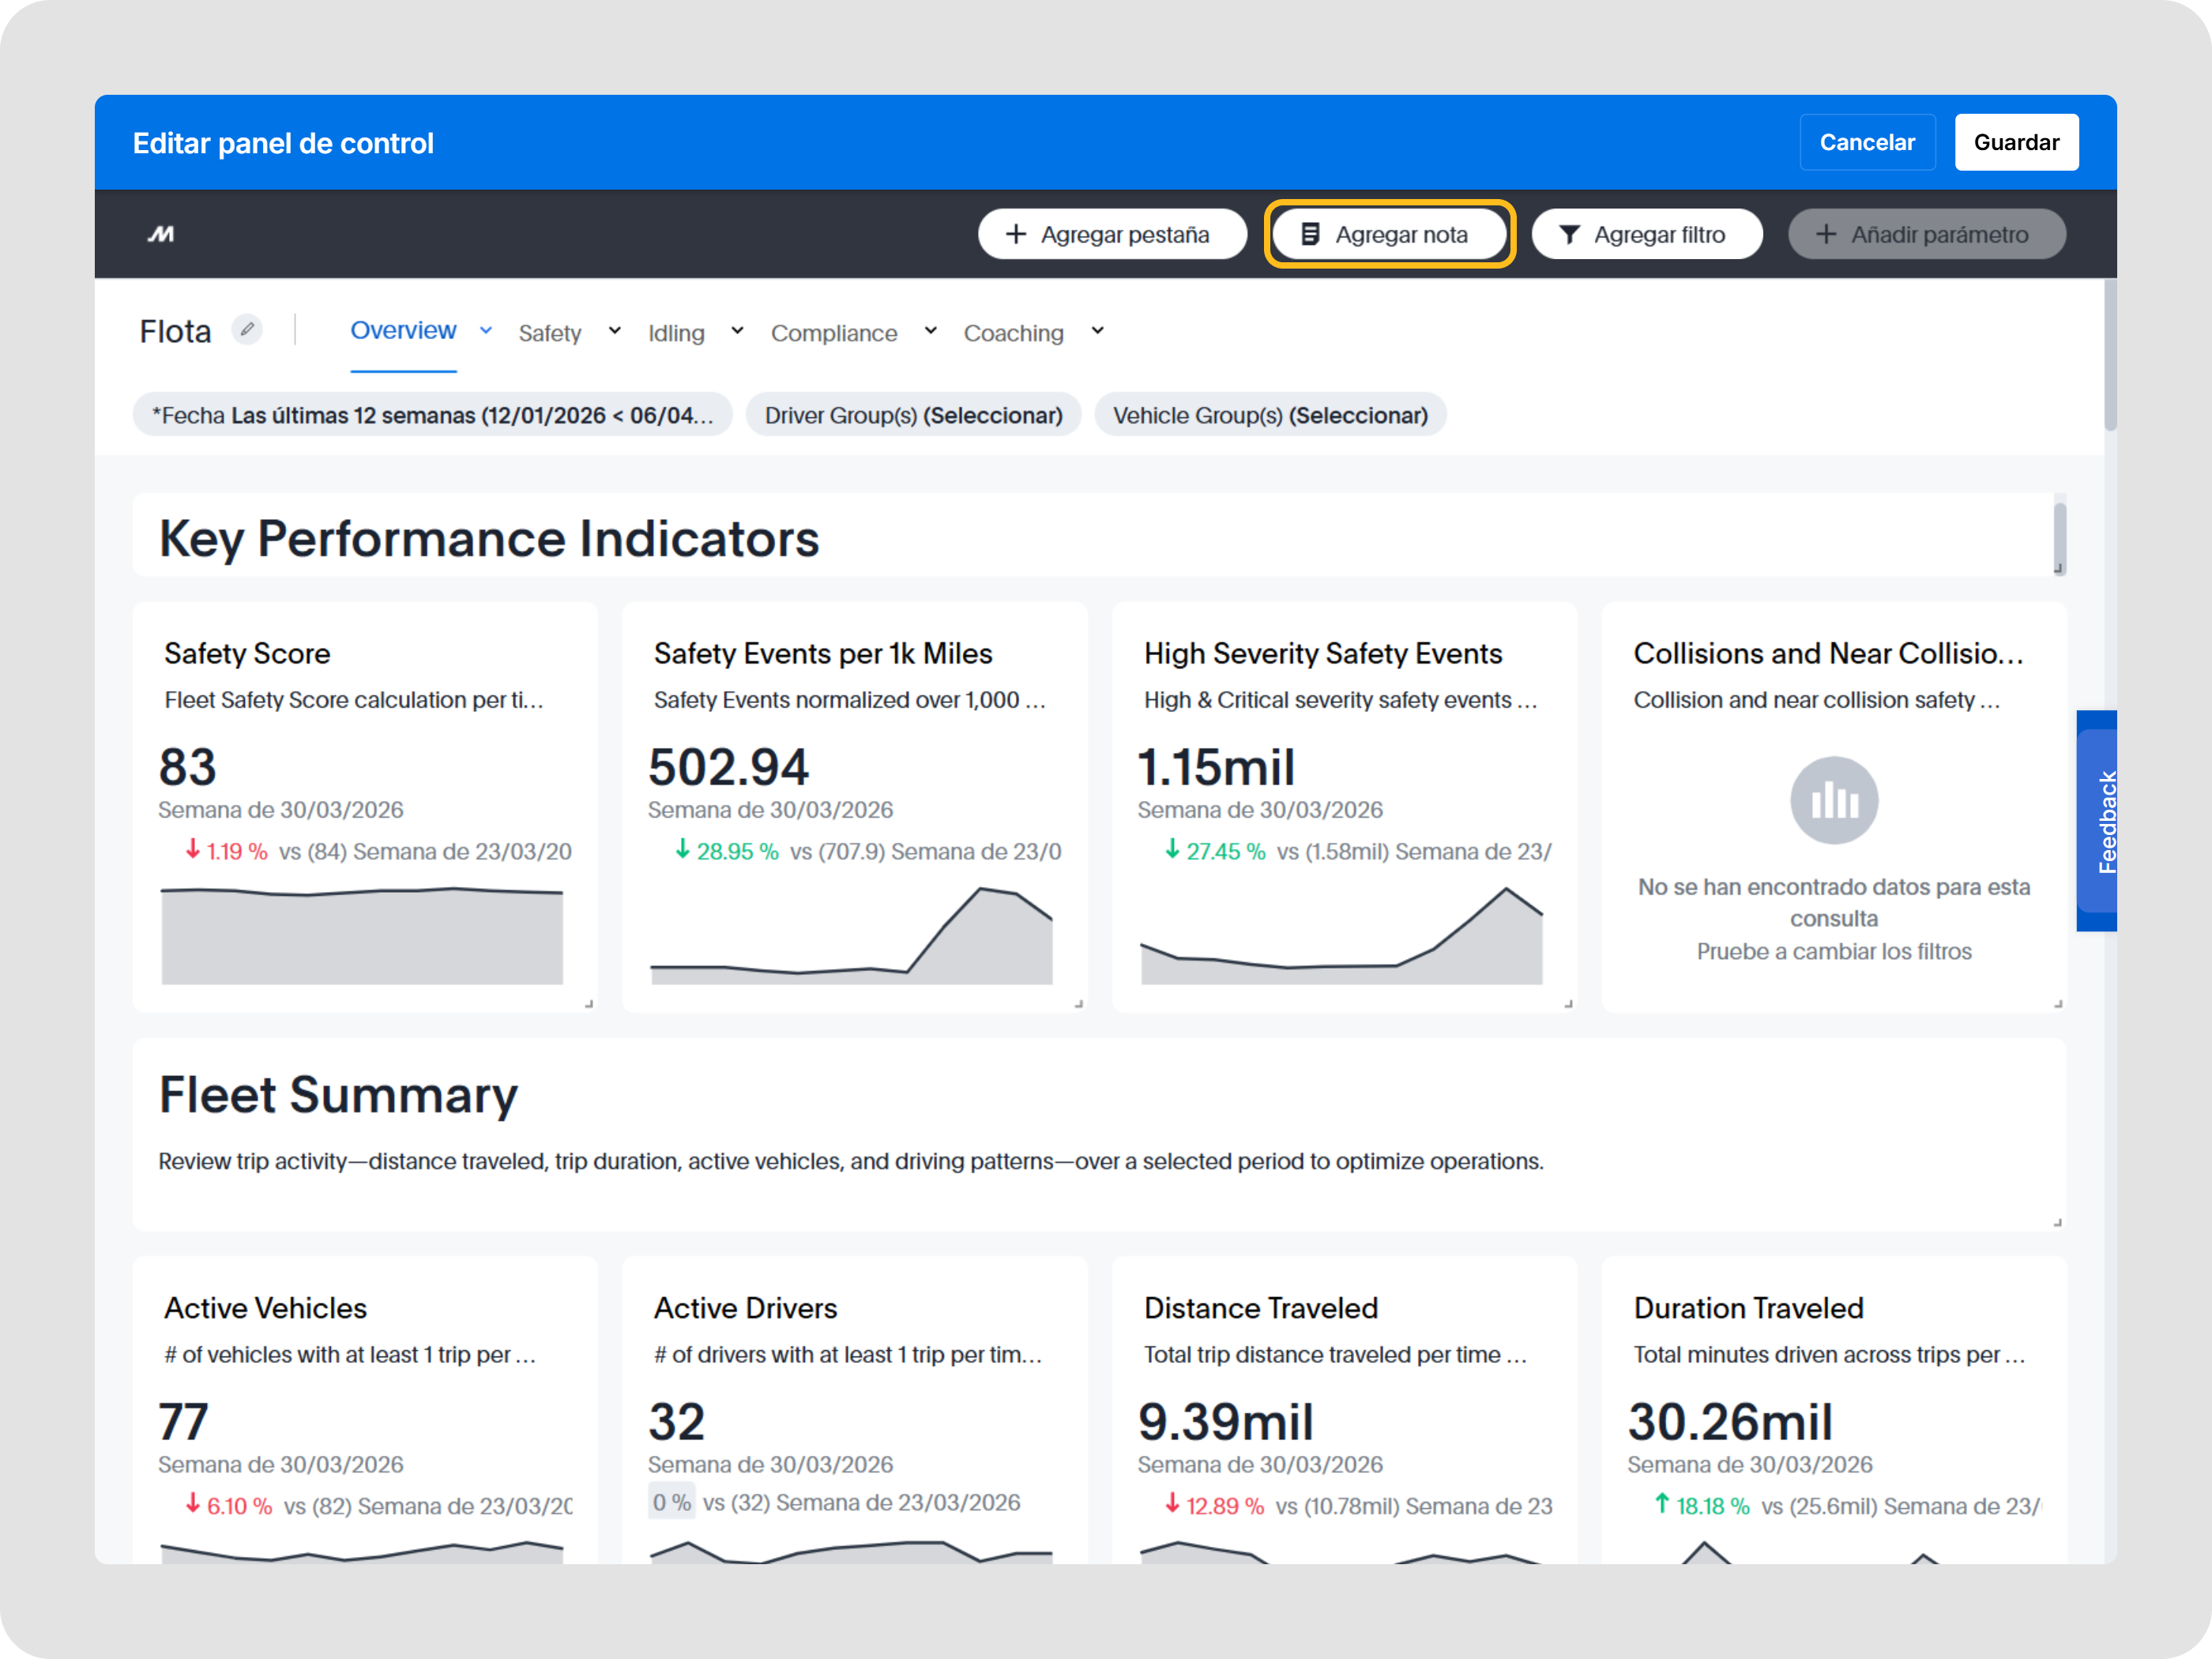Image resolution: width=2212 pixels, height=1659 pixels.
Task: Open the Safety tab dropdown arrow
Action: (x=614, y=331)
